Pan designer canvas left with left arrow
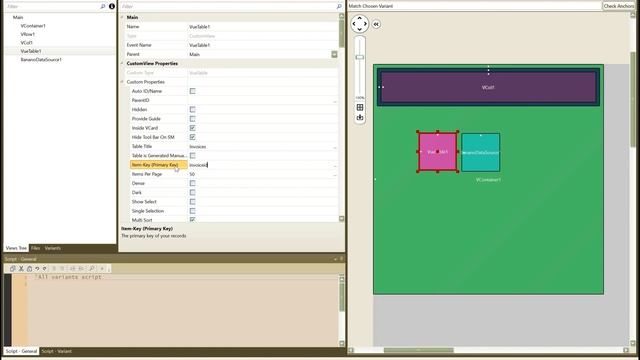Screen dimensions: 640x360 click(x=354, y=24)
